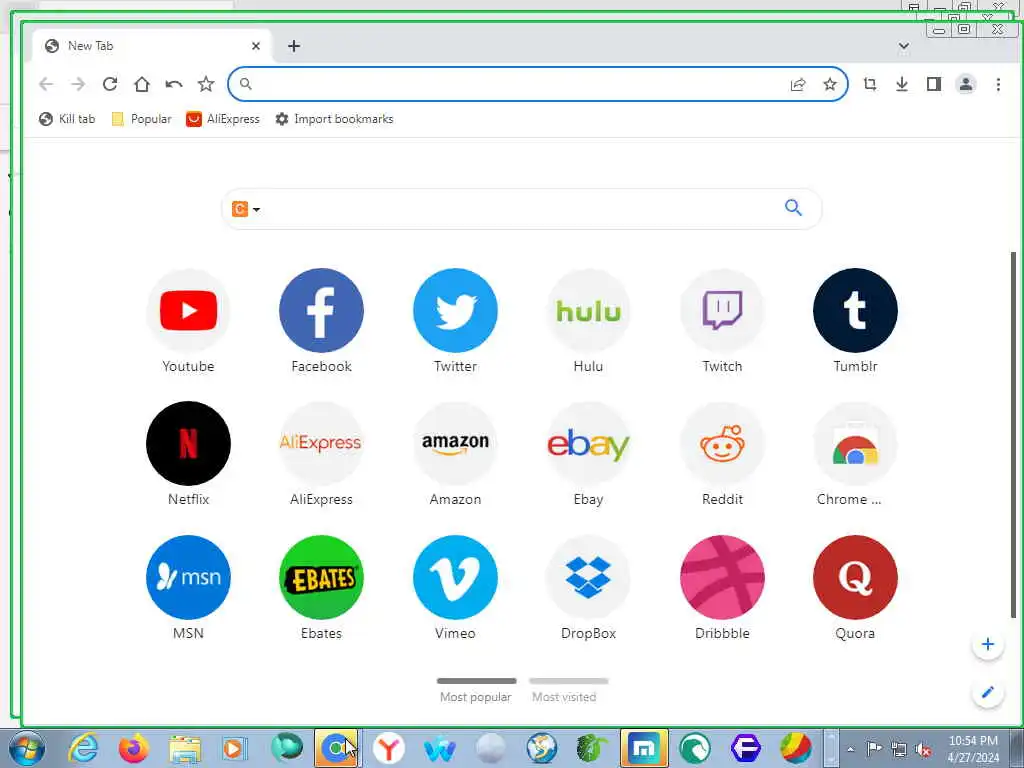
Task: Click the share icon in address bar
Action: tap(798, 84)
